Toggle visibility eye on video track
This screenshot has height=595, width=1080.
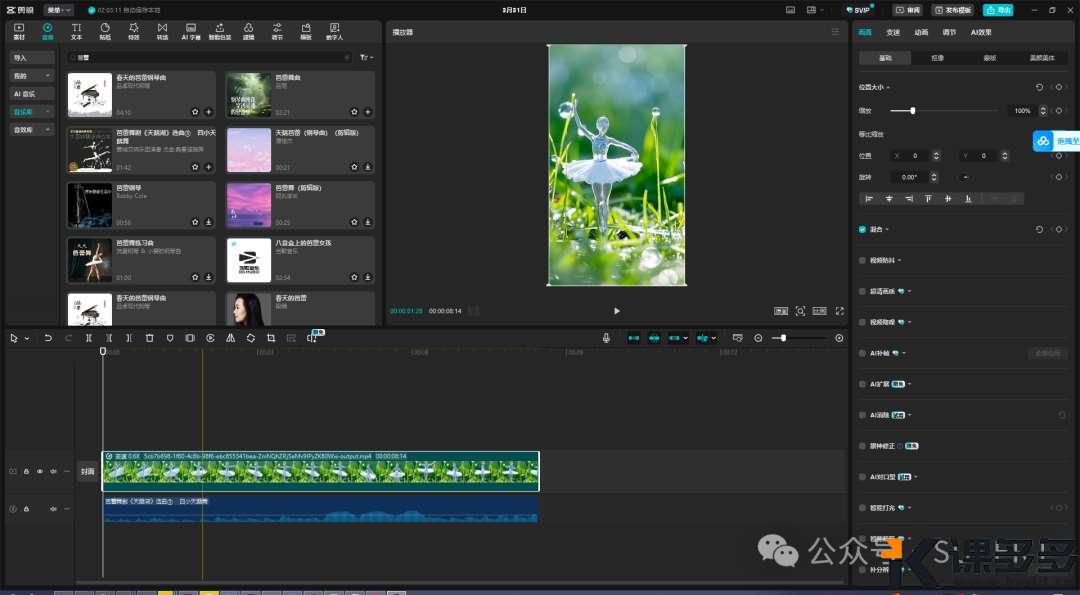[x=40, y=471]
